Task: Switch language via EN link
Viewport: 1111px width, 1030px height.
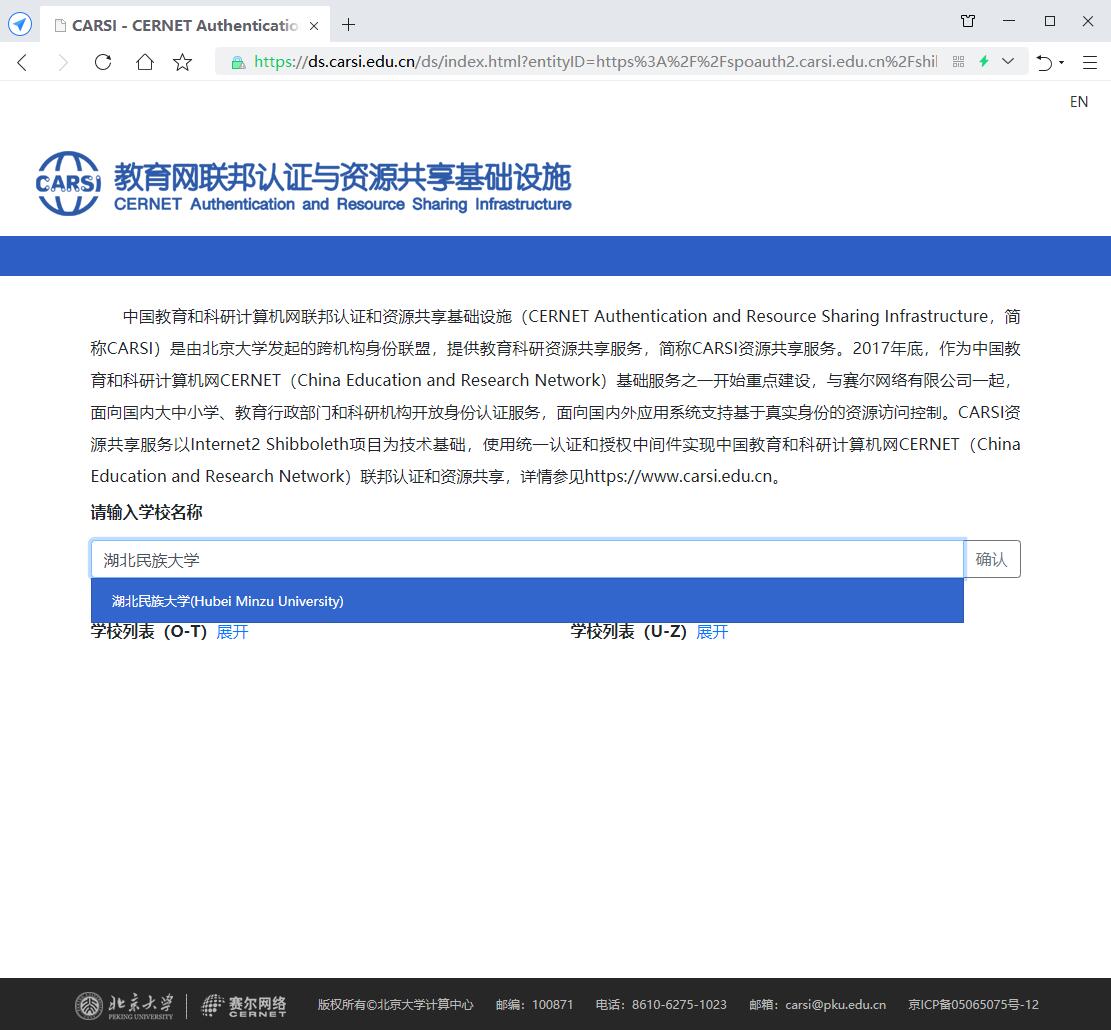Action: coord(1078,102)
